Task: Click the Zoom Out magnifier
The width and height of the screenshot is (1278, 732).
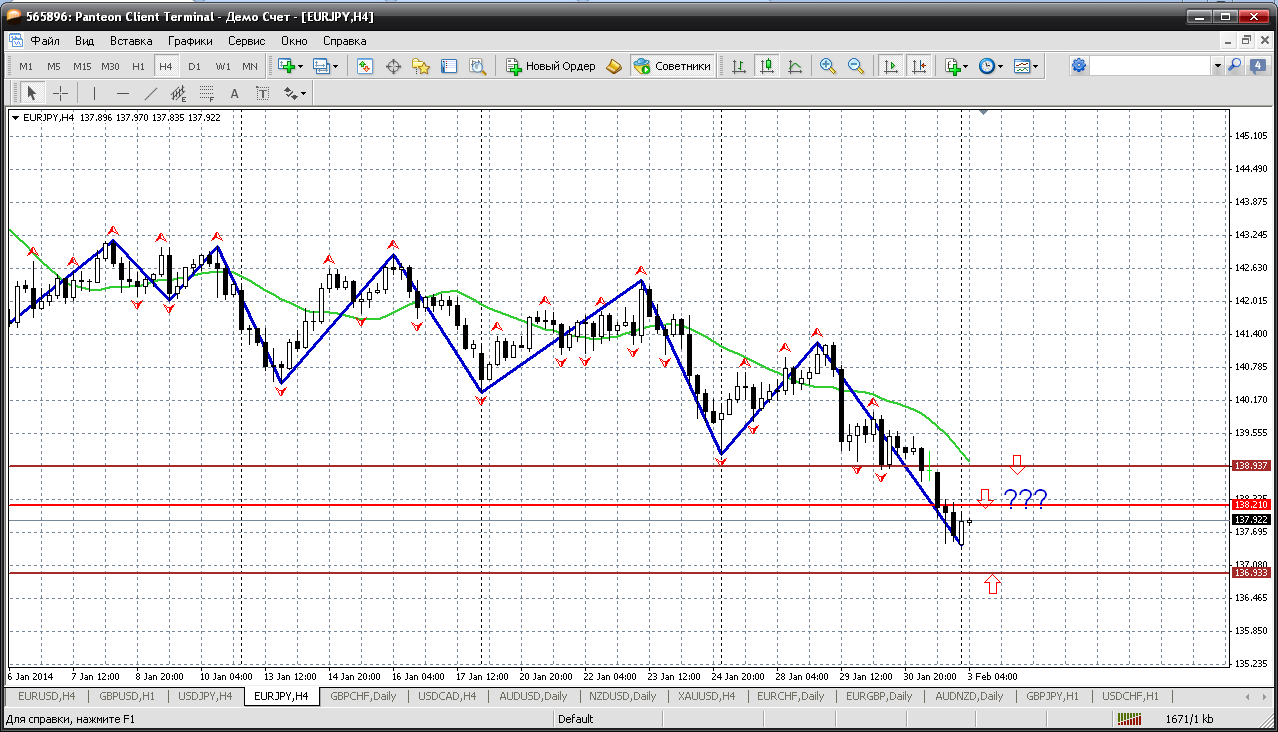Action: point(856,66)
